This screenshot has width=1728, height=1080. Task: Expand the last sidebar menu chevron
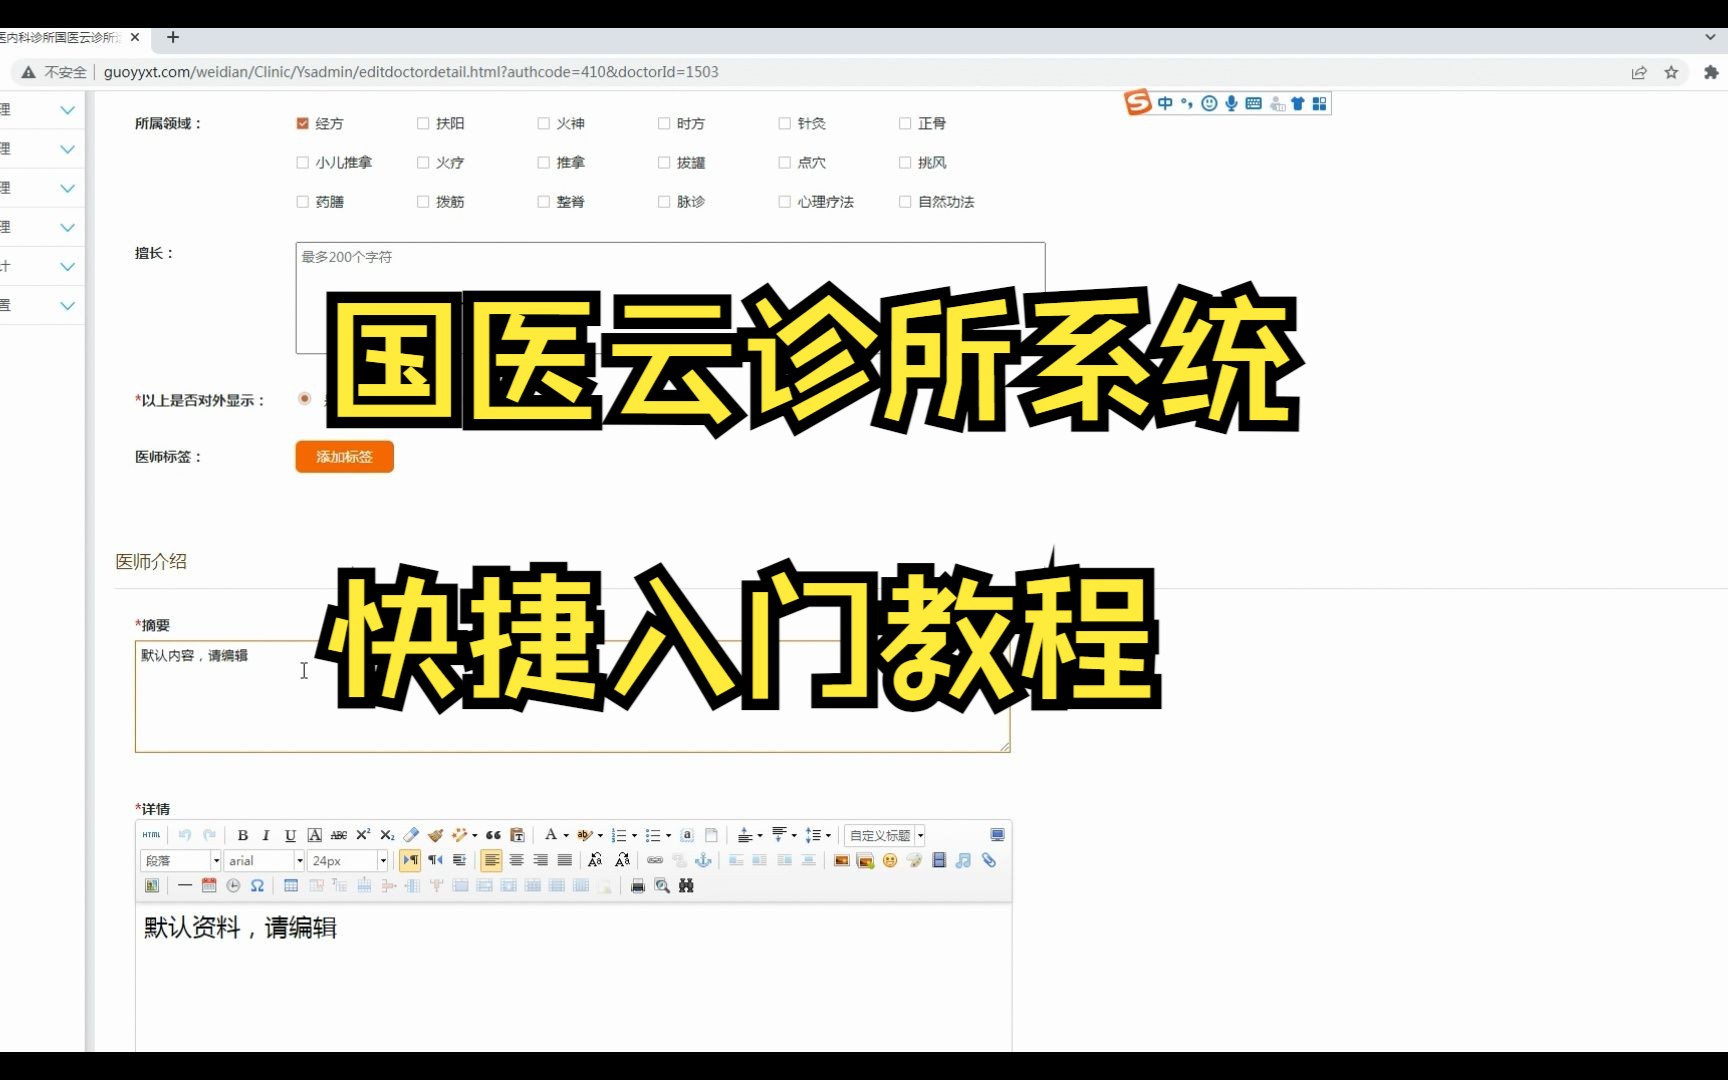pos(67,306)
